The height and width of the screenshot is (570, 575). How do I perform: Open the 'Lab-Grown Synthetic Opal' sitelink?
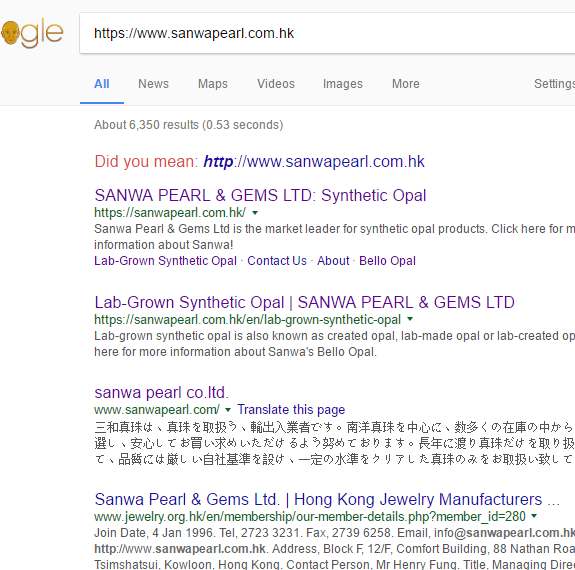pyautogui.click(x=165, y=260)
